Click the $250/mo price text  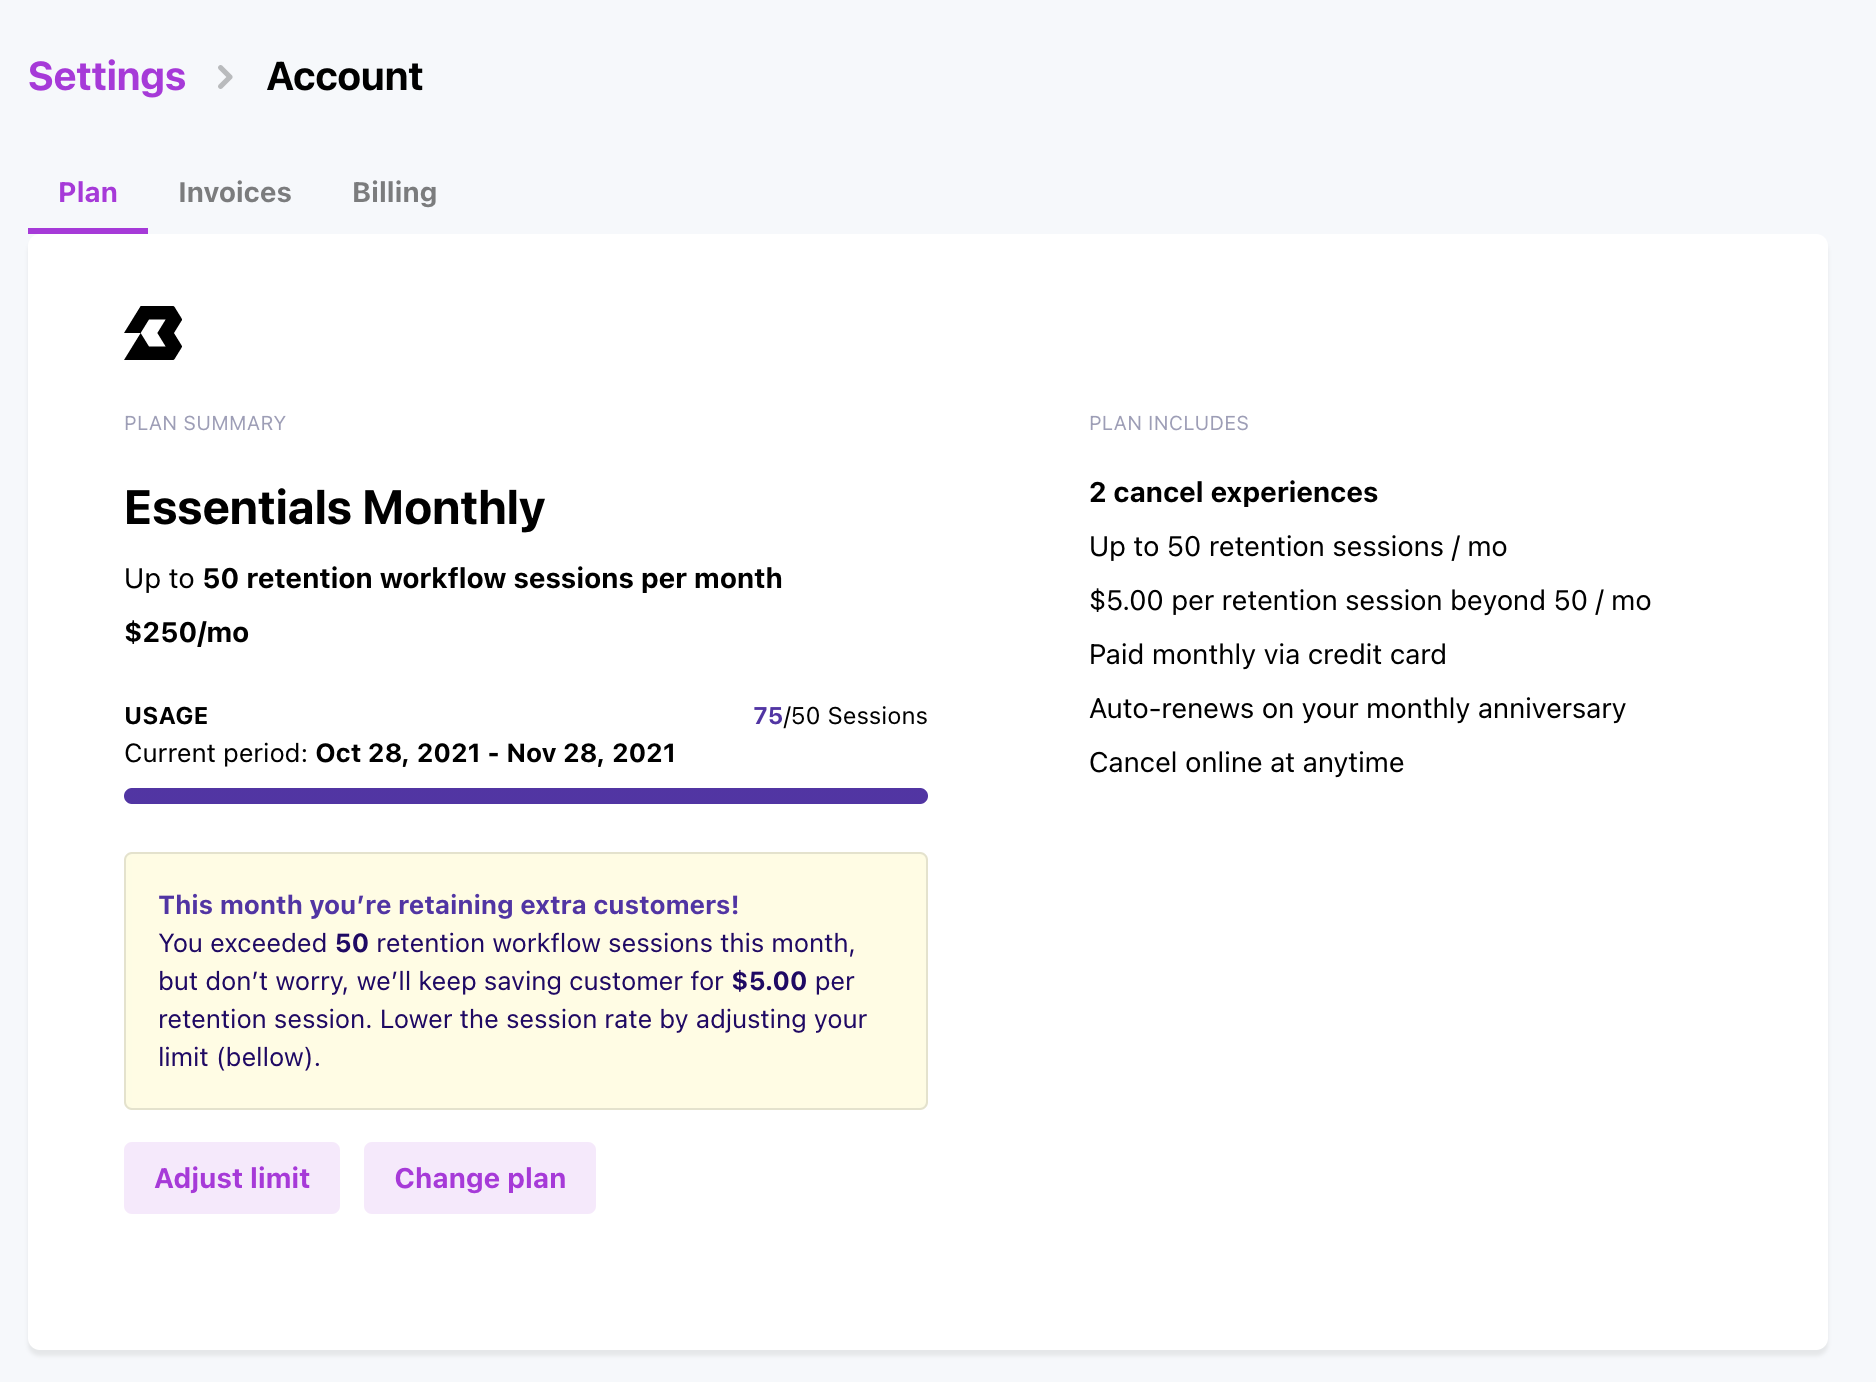coord(186,632)
